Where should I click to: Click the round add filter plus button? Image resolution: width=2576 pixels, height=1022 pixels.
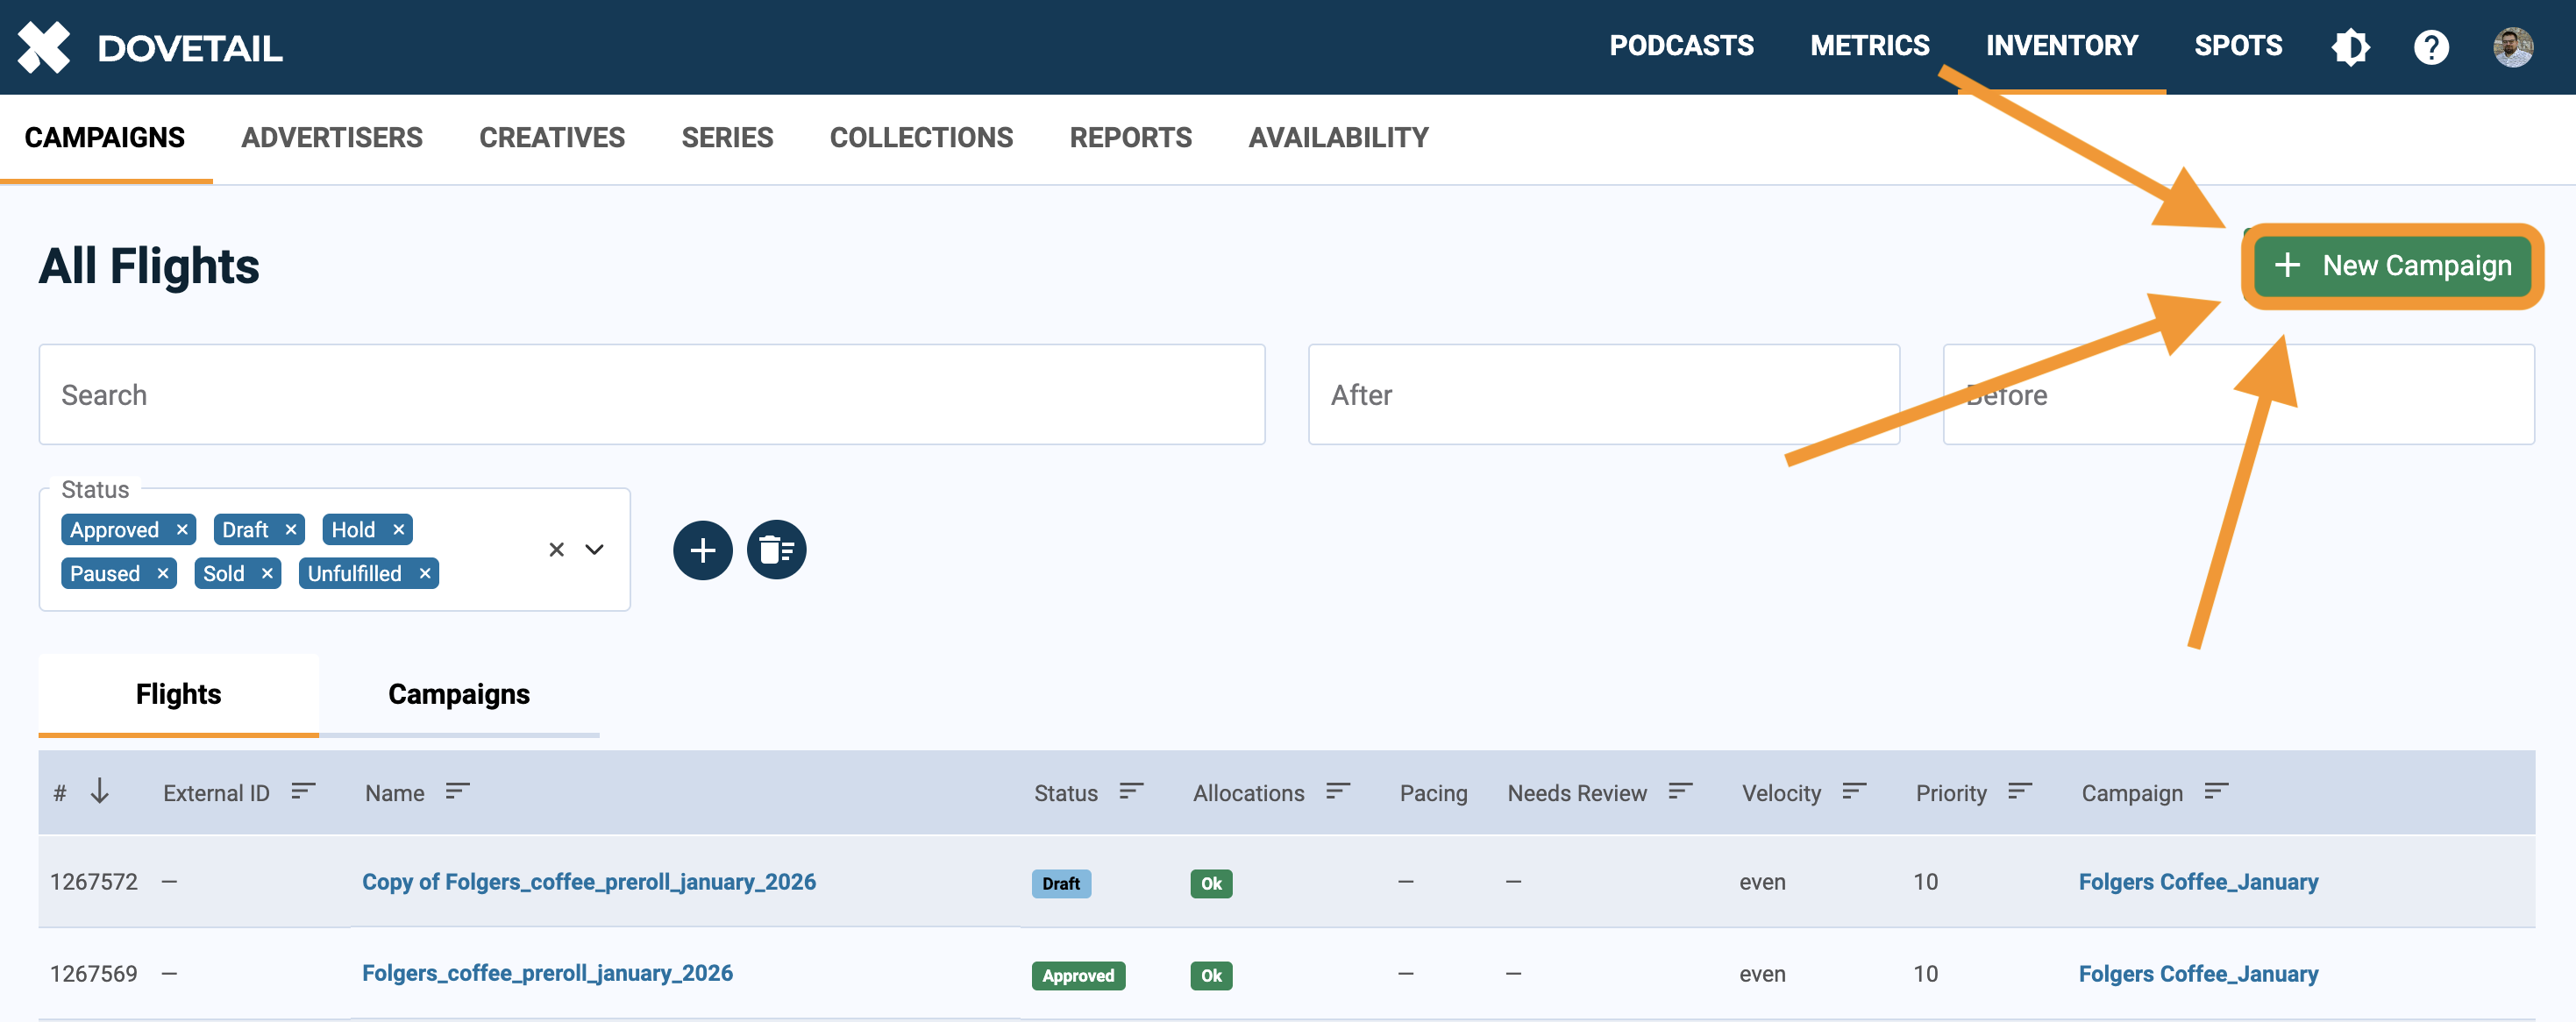[x=702, y=550]
